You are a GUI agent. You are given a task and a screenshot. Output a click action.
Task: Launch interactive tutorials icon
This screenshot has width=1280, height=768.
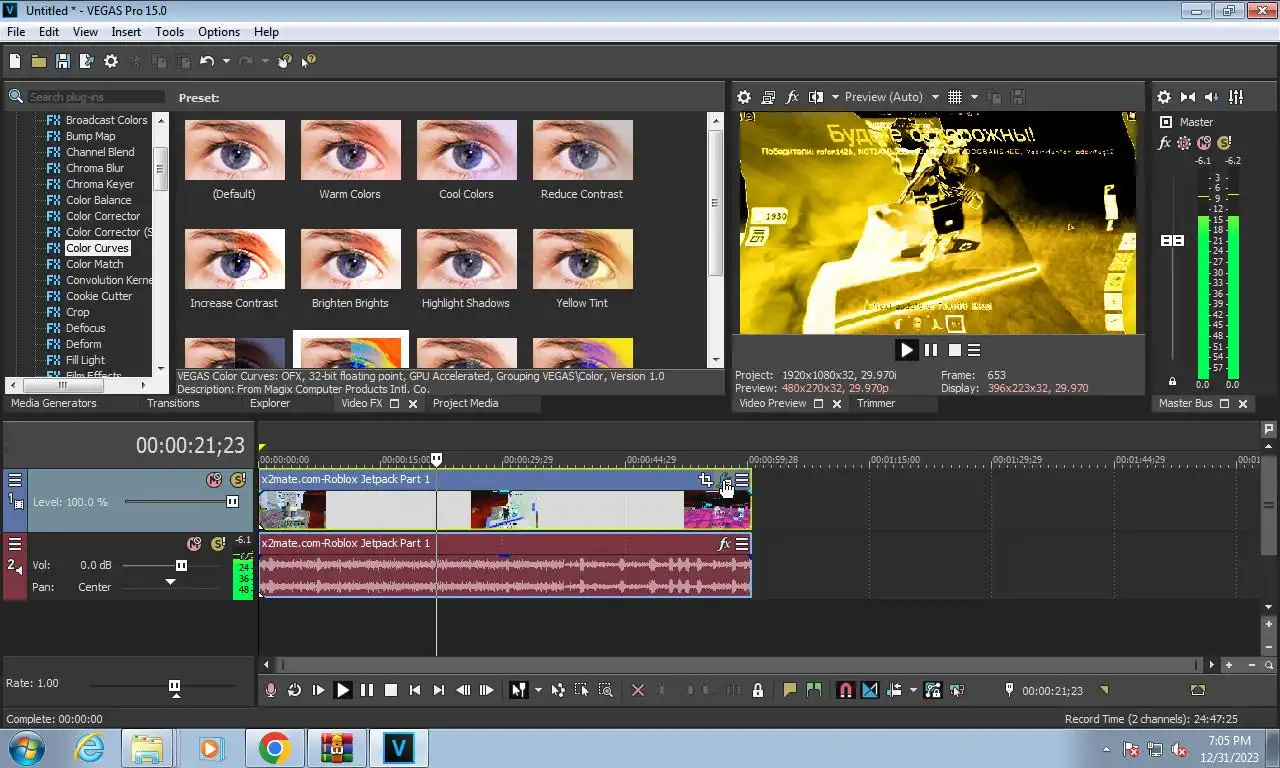[285, 61]
